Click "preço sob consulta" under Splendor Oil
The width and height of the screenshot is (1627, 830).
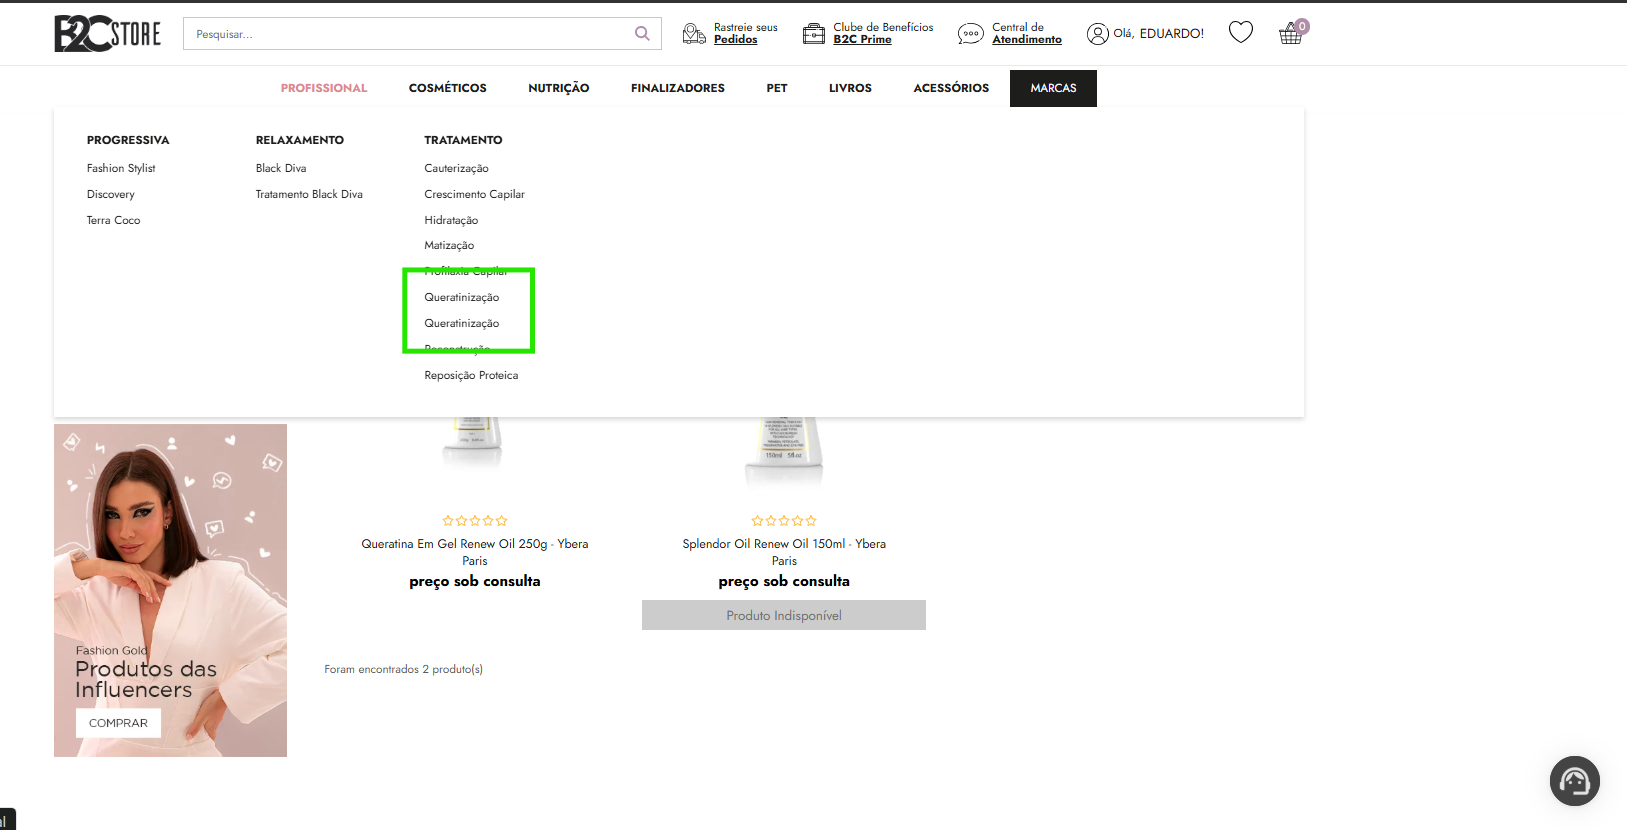tap(784, 581)
